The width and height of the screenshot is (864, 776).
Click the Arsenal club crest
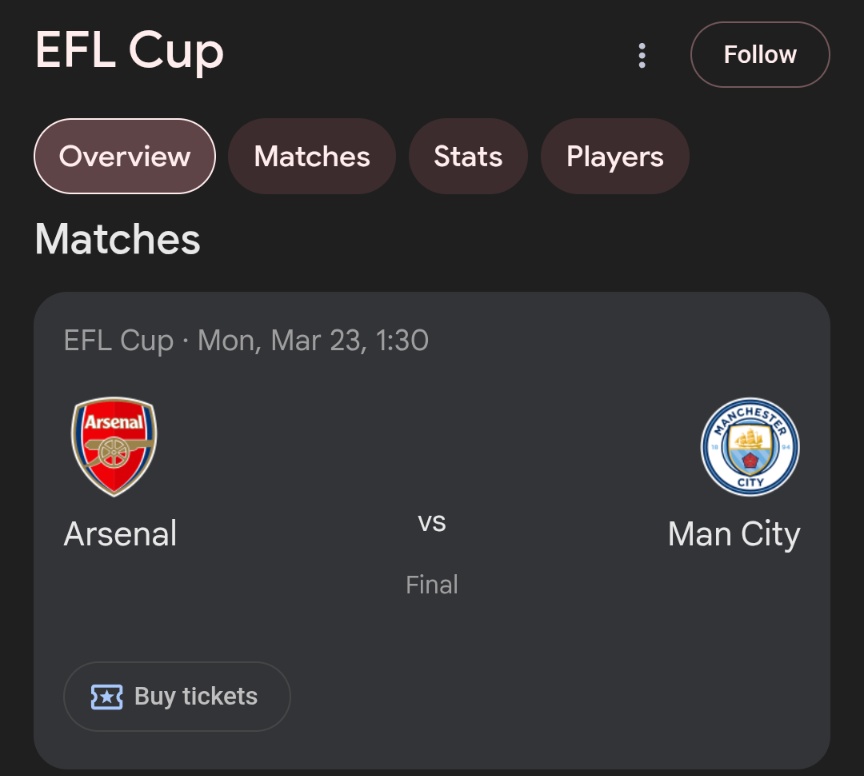(x=114, y=447)
